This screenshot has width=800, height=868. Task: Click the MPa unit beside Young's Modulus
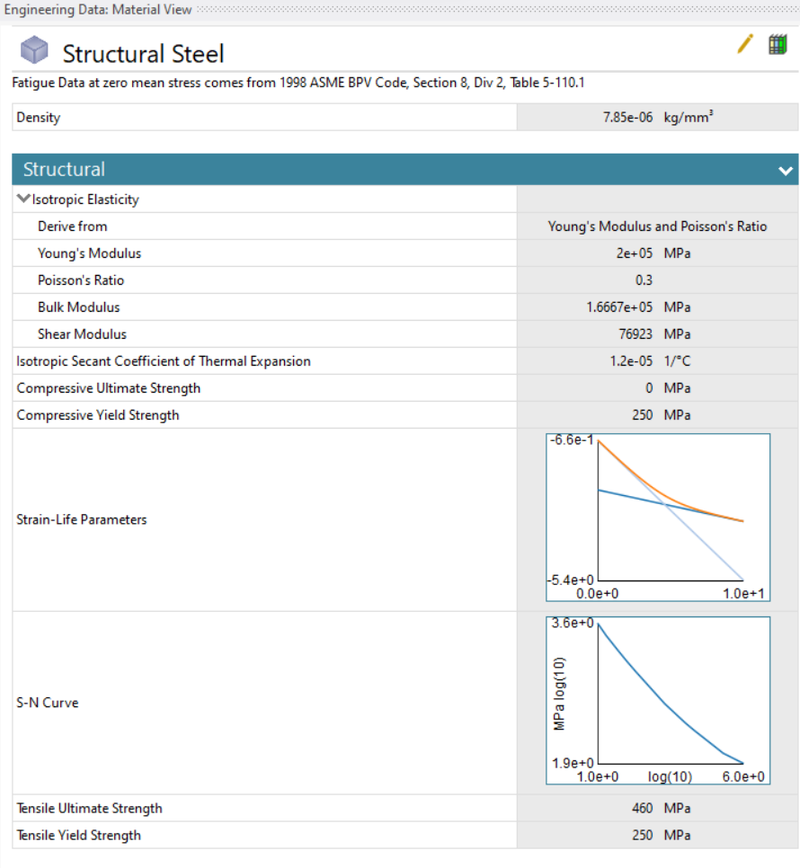point(677,254)
